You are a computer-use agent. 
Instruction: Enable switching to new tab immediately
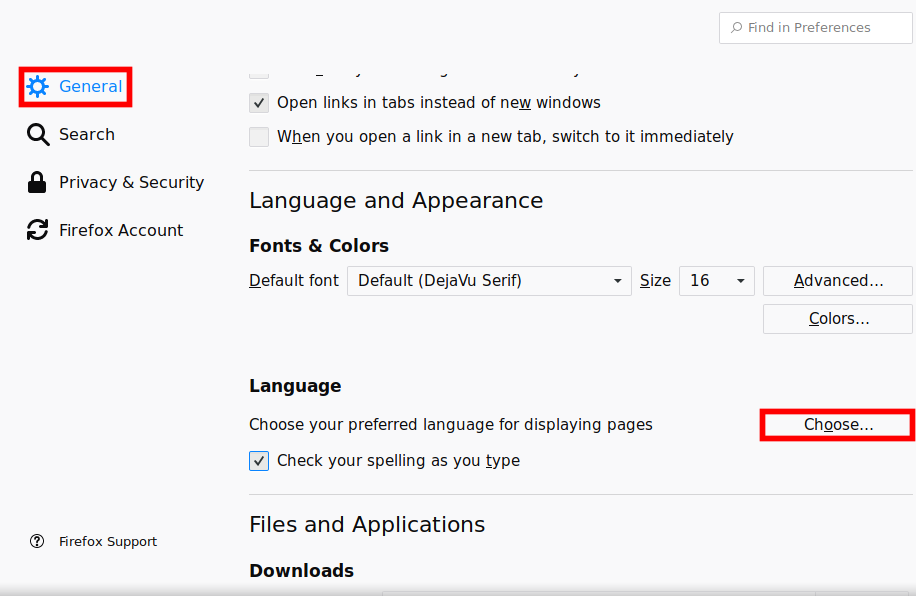coord(259,137)
